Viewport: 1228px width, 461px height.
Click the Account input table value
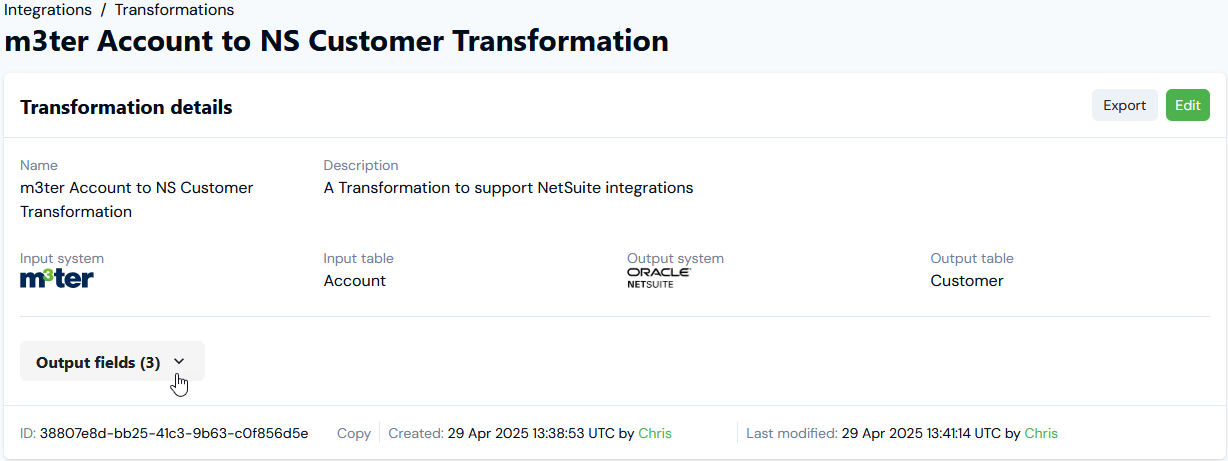click(x=355, y=281)
